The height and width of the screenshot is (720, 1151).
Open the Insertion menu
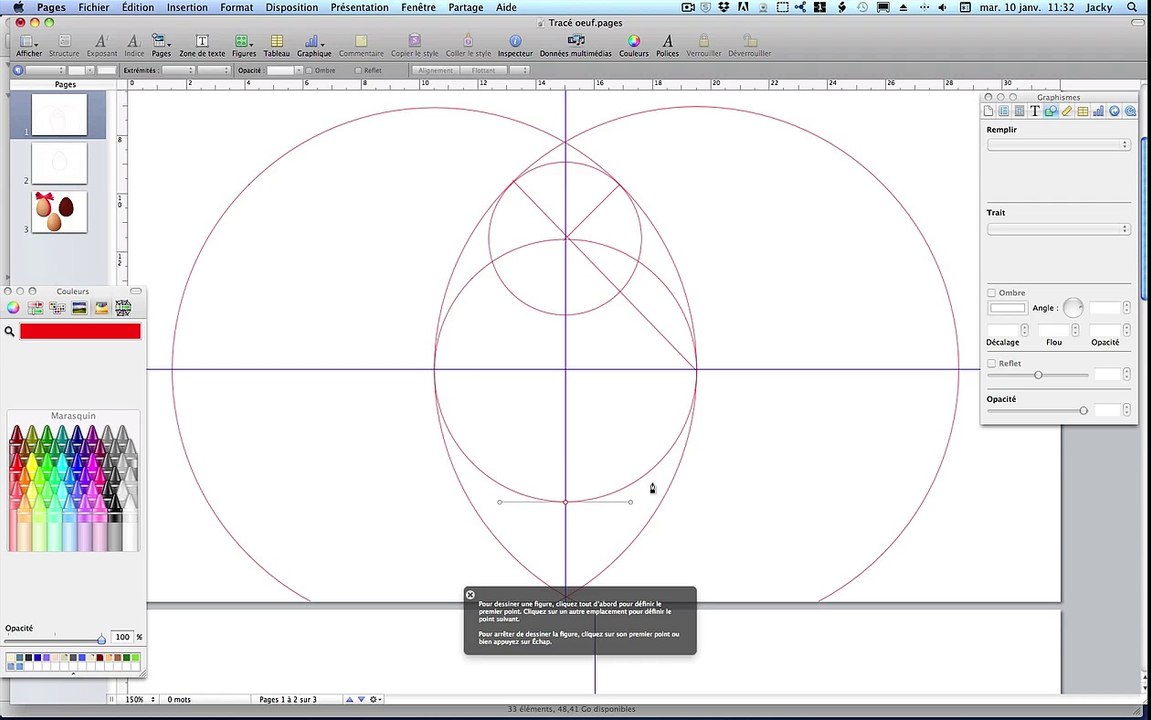pos(187,7)
